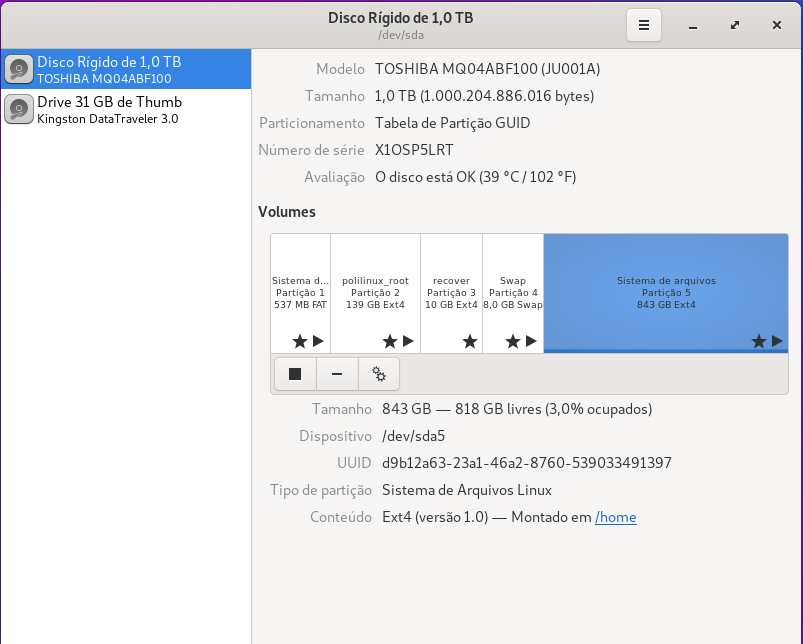Click Tabela de Partição GUID text

pyautogui.click(x=453, y=123)
